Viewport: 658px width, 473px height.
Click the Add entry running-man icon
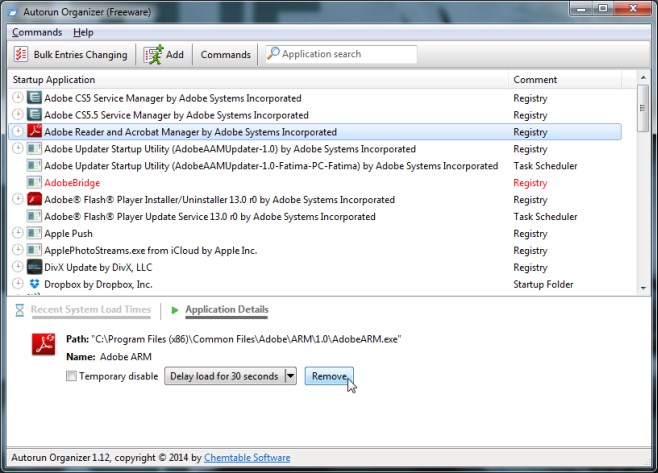click(153, 54)
